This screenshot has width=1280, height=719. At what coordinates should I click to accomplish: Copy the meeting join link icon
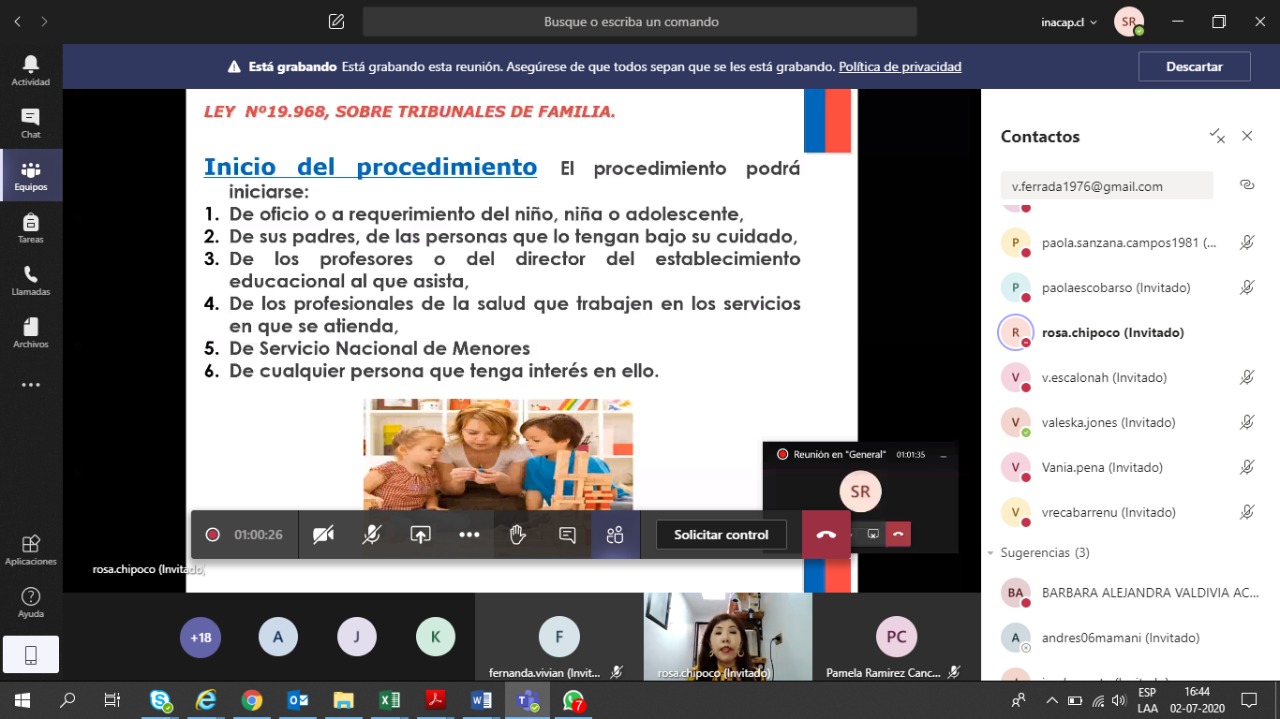tap(1246, 185)
